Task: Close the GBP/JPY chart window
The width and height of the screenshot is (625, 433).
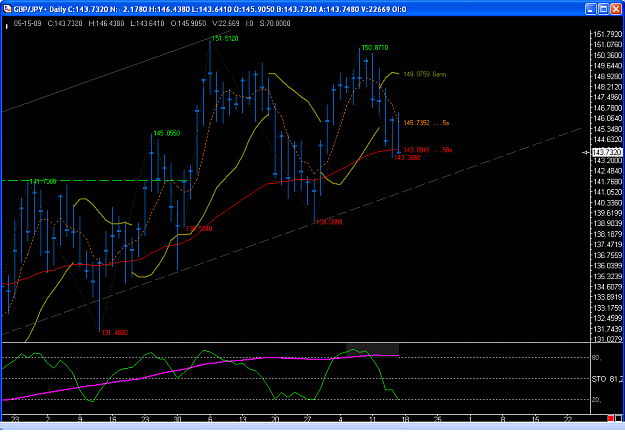Action: tap(616, 9)
